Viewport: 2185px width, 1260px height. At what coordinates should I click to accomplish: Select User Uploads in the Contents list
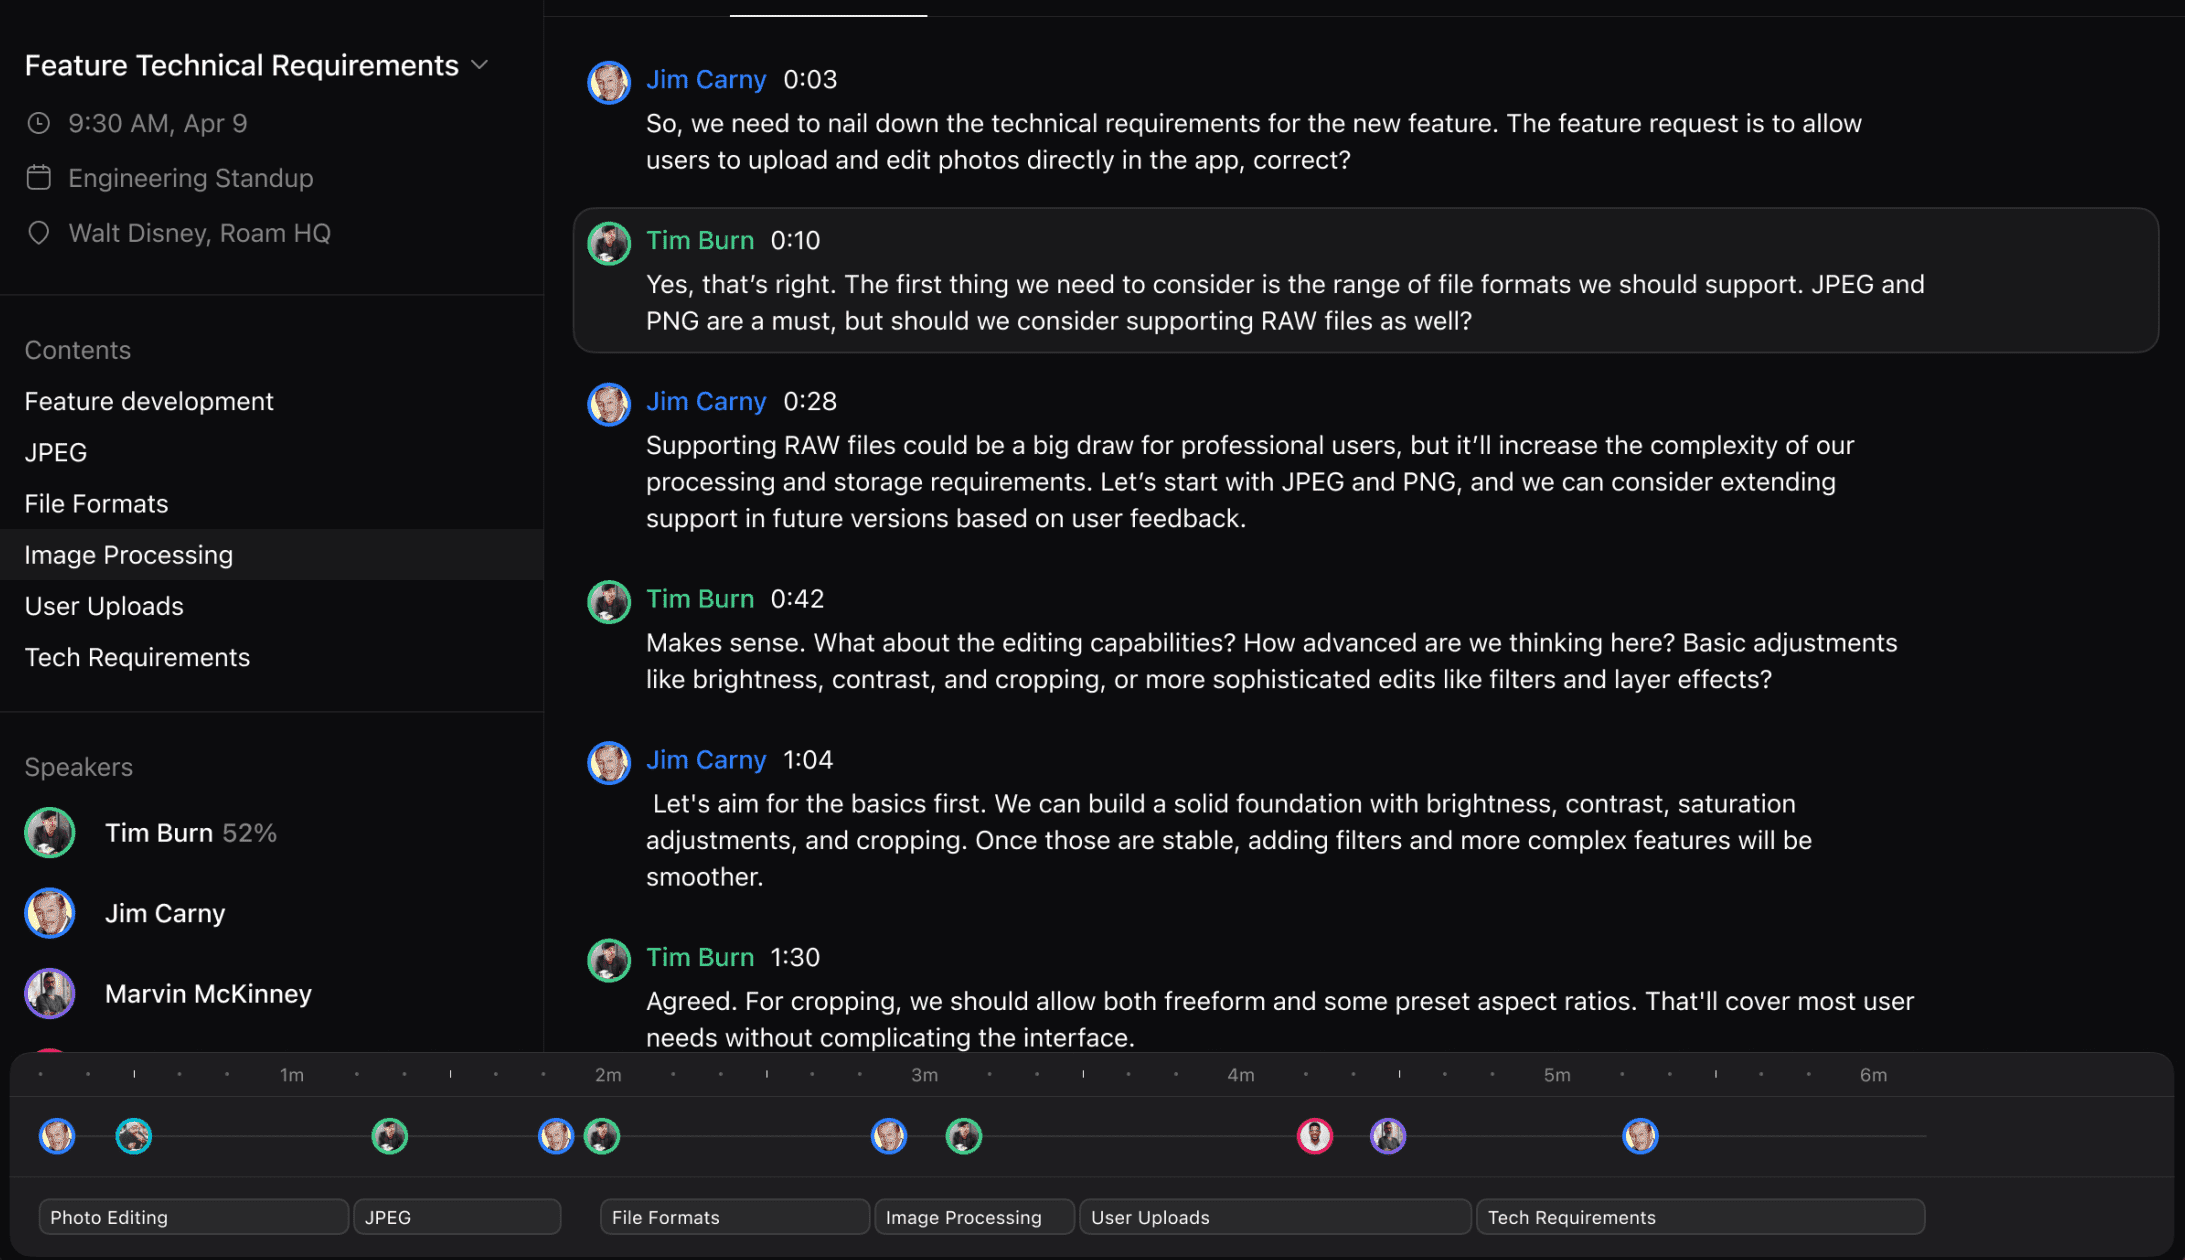pos(104,606)
